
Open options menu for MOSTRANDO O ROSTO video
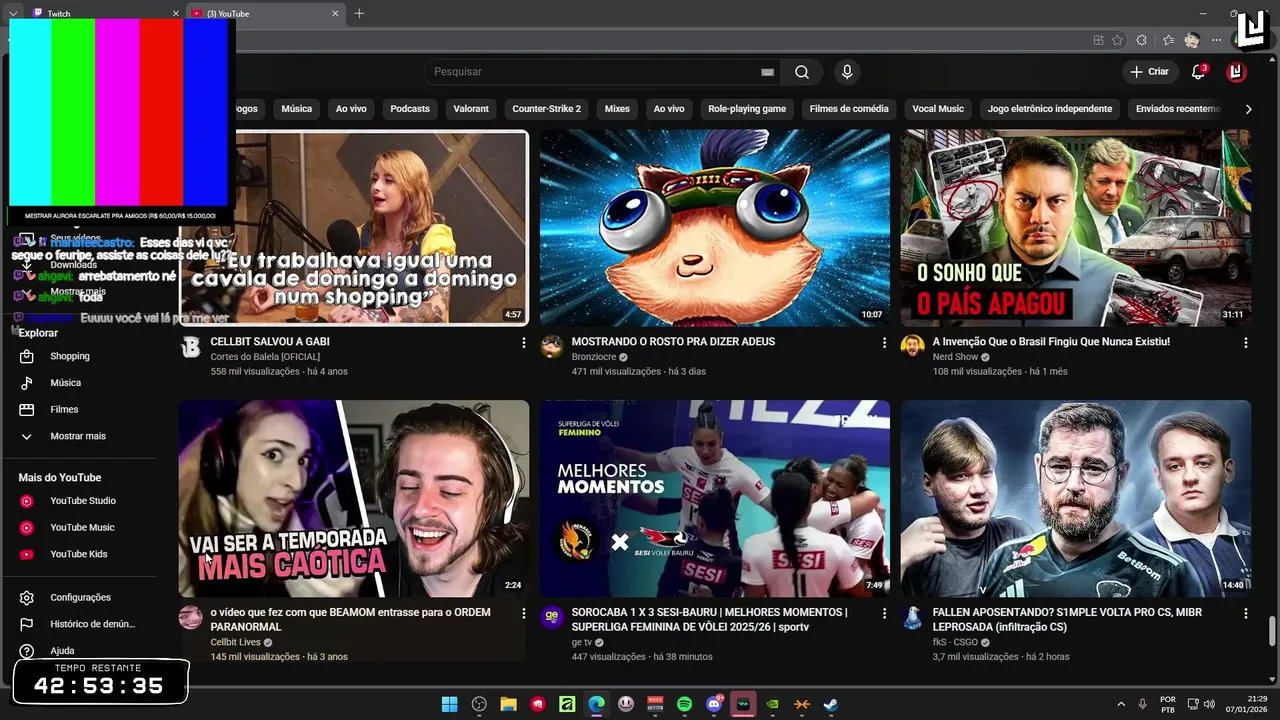point(884,343)
